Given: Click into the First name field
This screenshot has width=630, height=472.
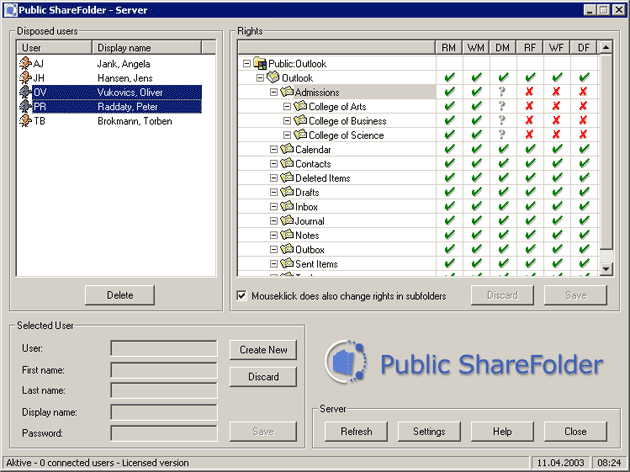Looking at the screenshot, I should point(163,370).
